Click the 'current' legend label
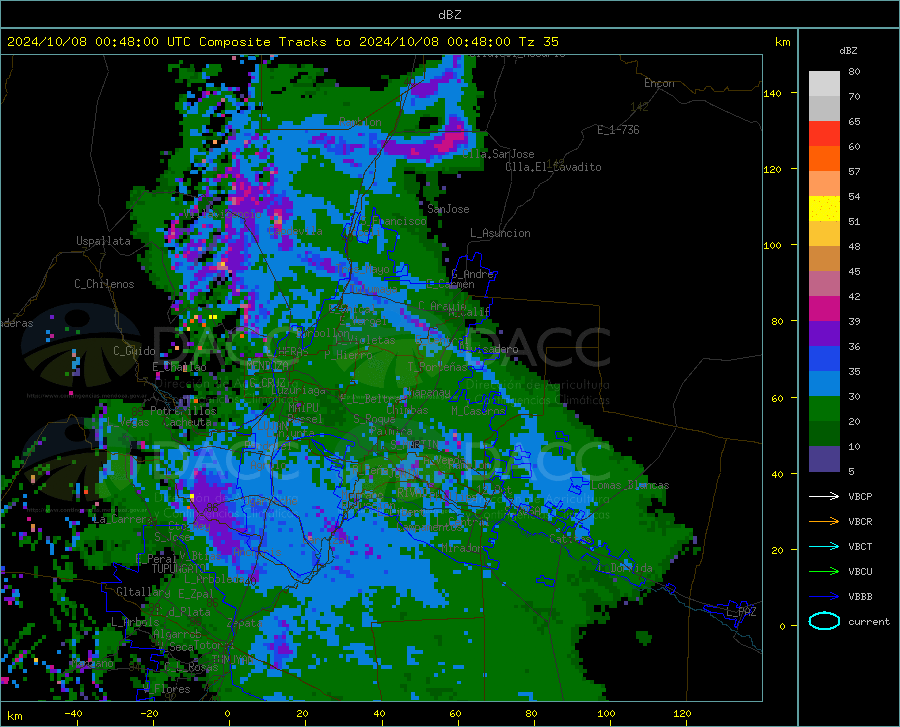Image resolution: width=900 pixels, height=727 pixels. (868, 621)
